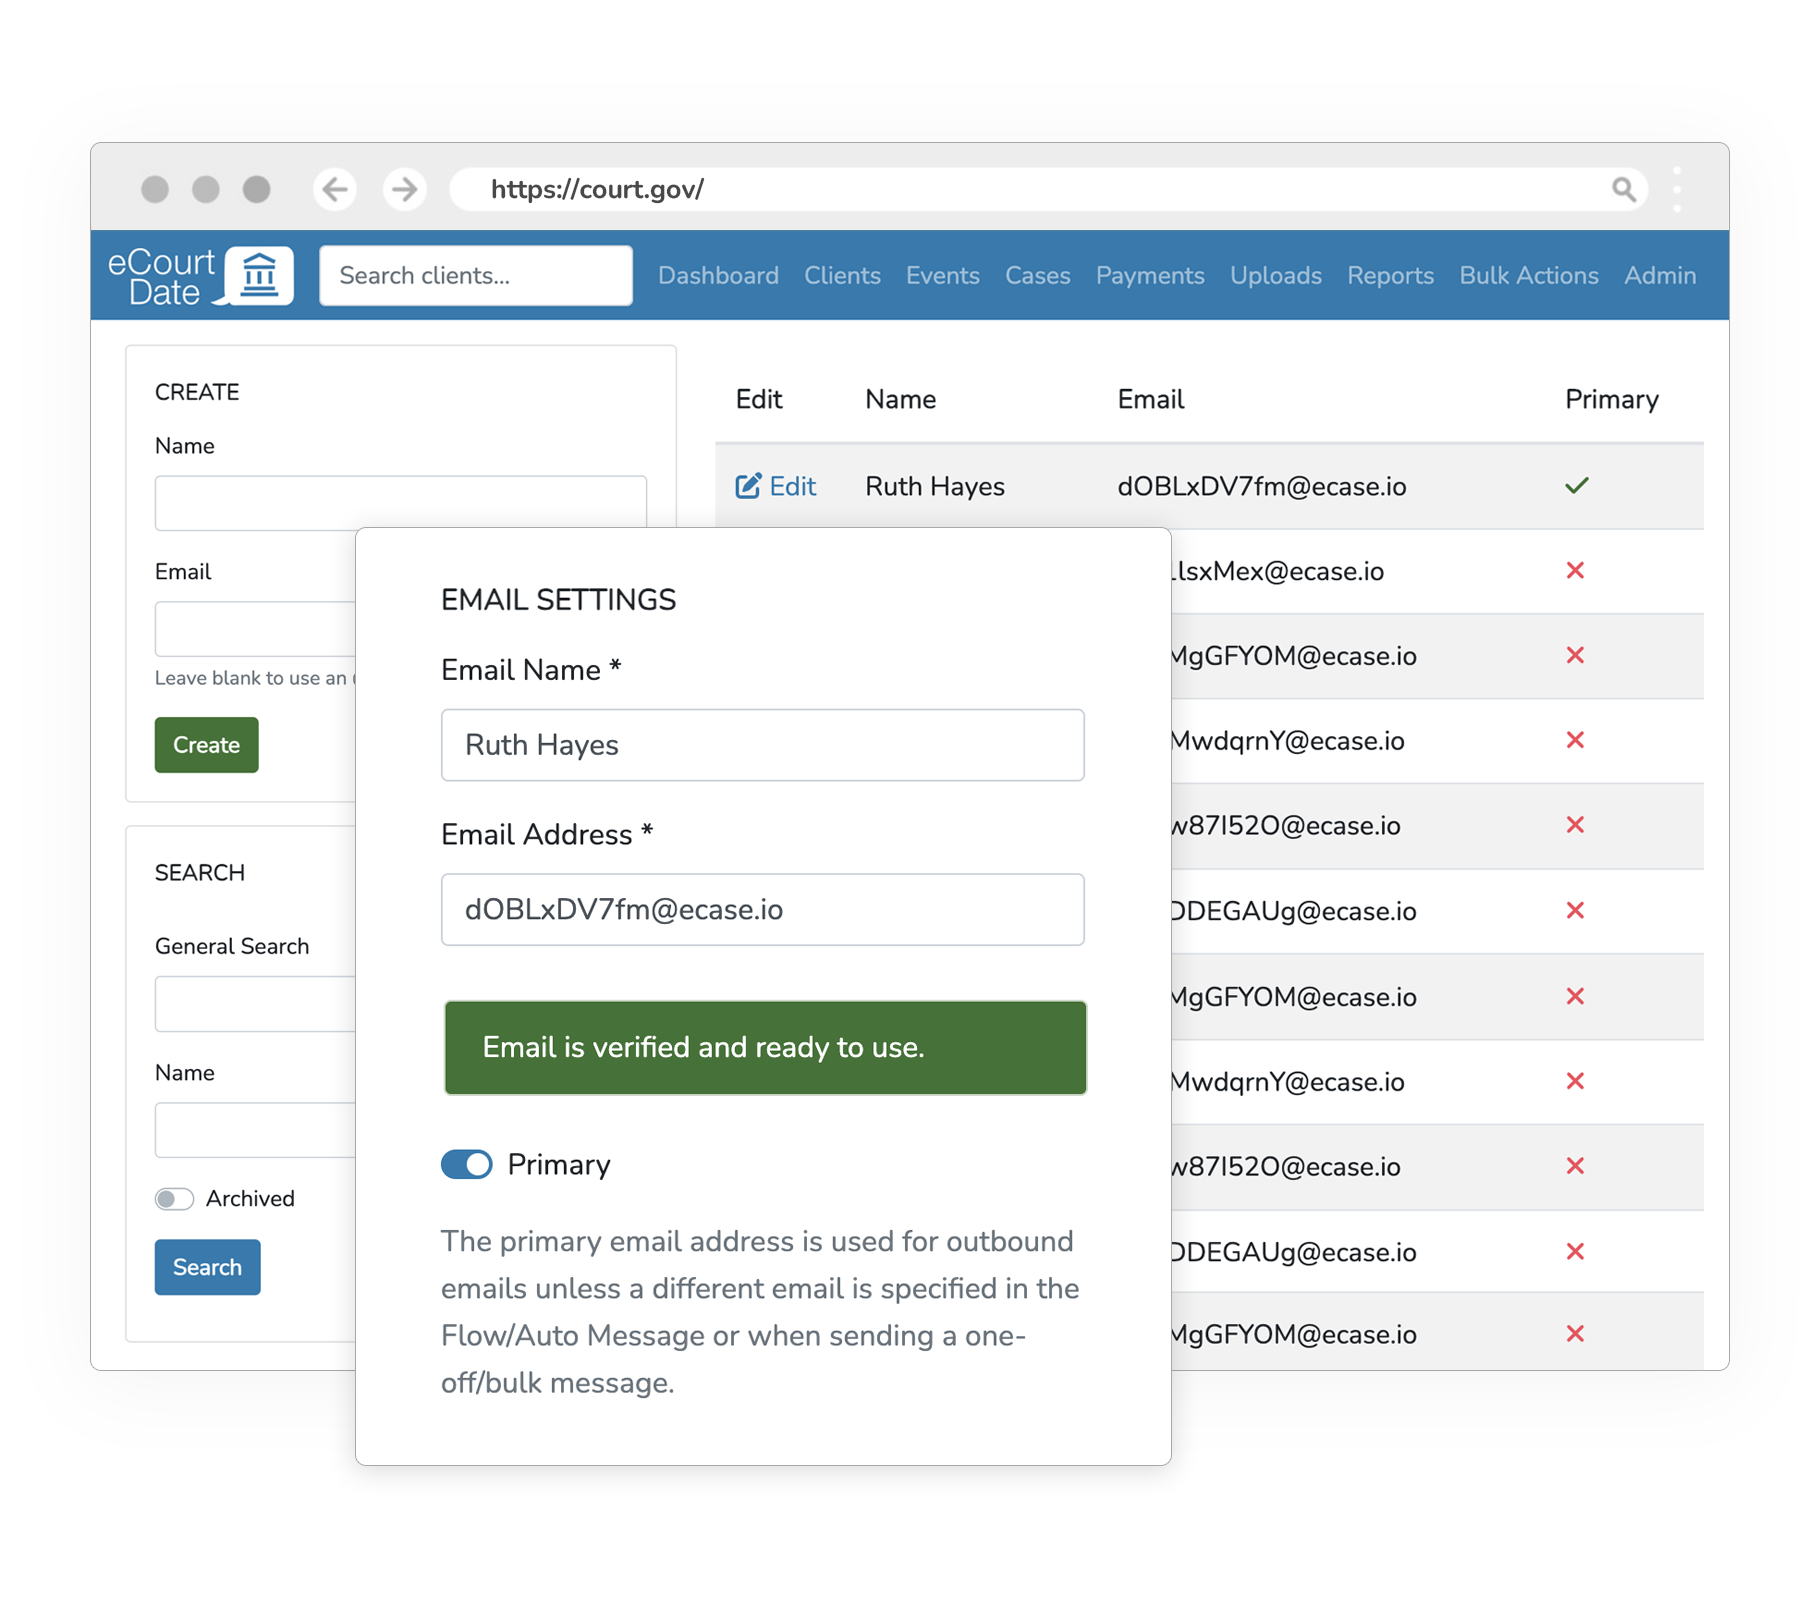This screenshot has height=1600, width=1812.
Task: Toggle the Primary switch in Email Settings
Action: pyautogui.click(x=467, y=1164)
